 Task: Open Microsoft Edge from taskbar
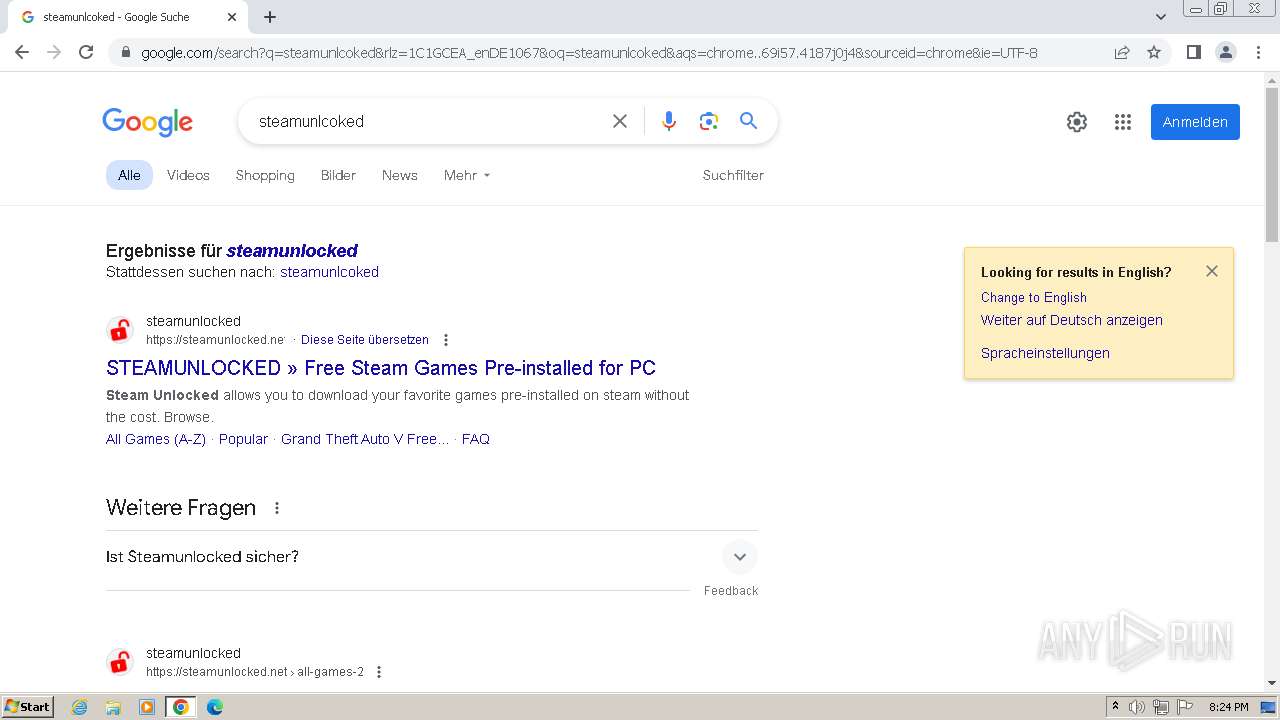pyautogui.click(x=215, y=707)
